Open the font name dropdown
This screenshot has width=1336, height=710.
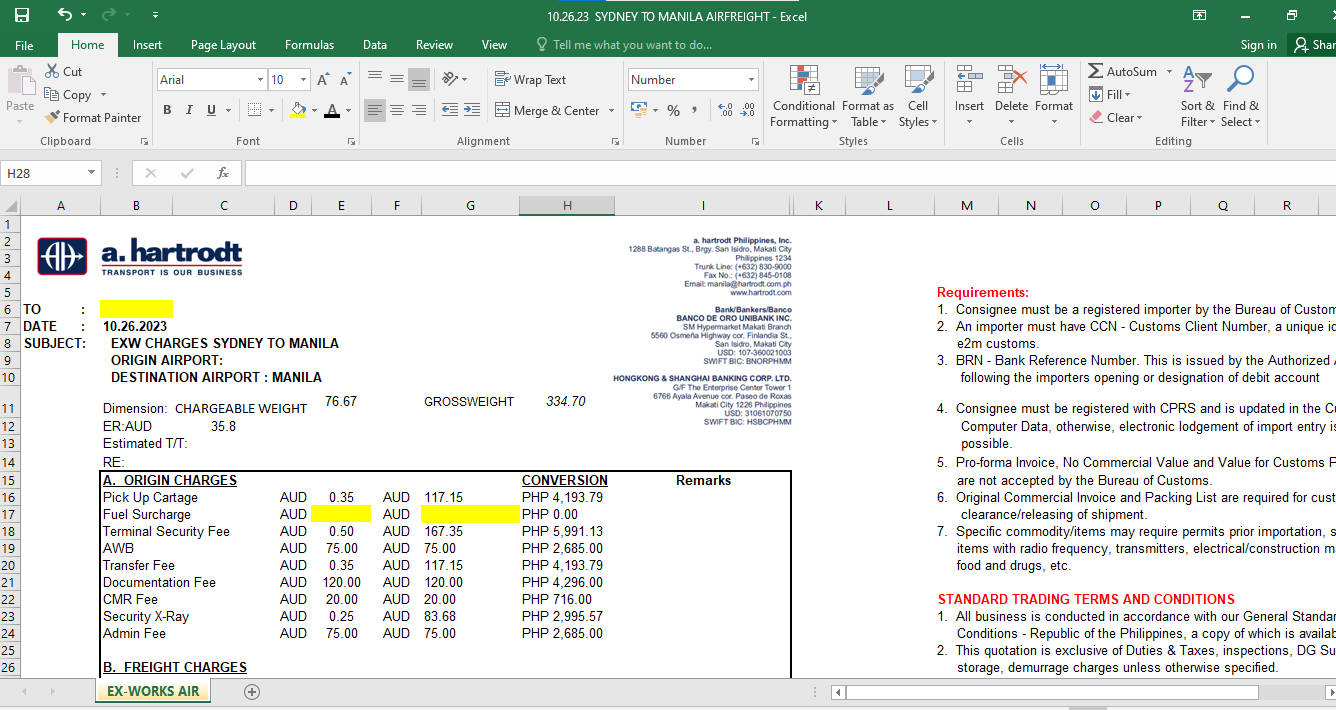[260, 80]
